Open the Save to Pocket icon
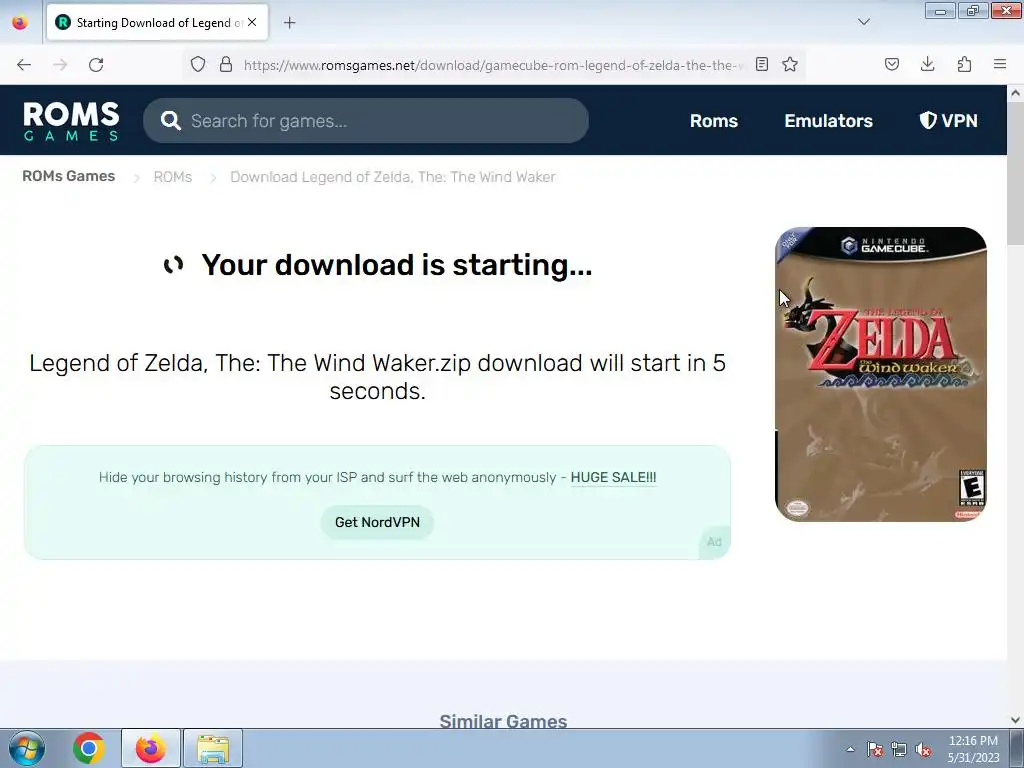The height and width of the screenshot is (768, 1024). point(892,65)
